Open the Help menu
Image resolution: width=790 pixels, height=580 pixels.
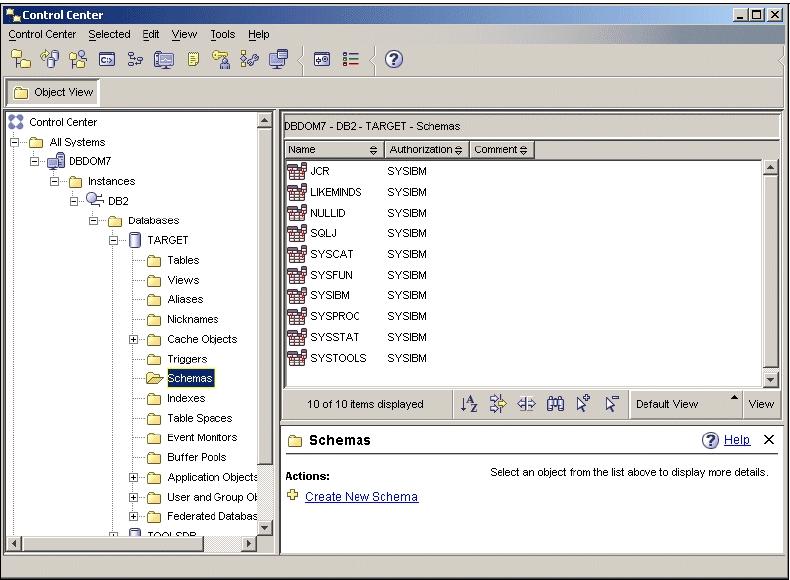258,34
